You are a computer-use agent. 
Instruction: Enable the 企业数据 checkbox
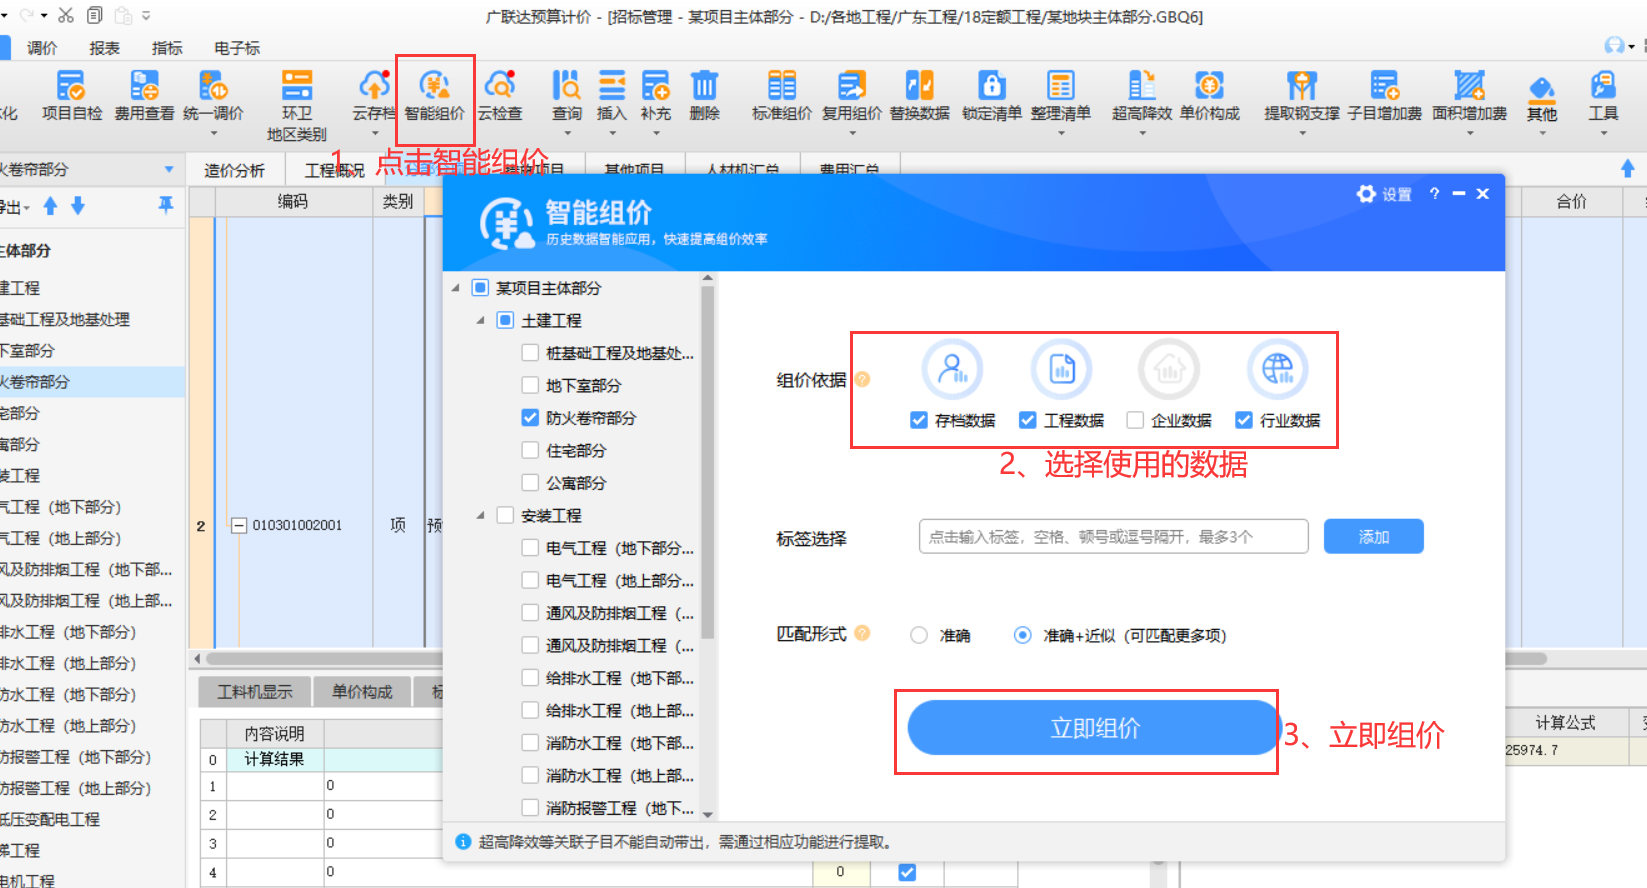[1135, 420]
